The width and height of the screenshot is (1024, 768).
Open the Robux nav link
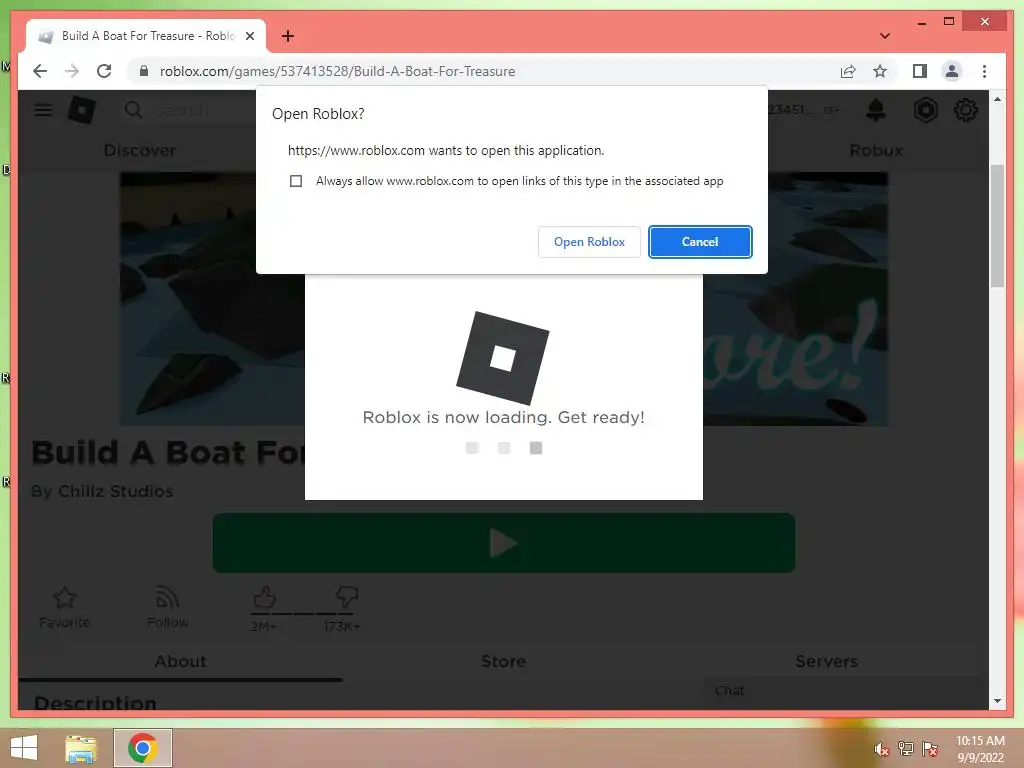tap(876, 150)
